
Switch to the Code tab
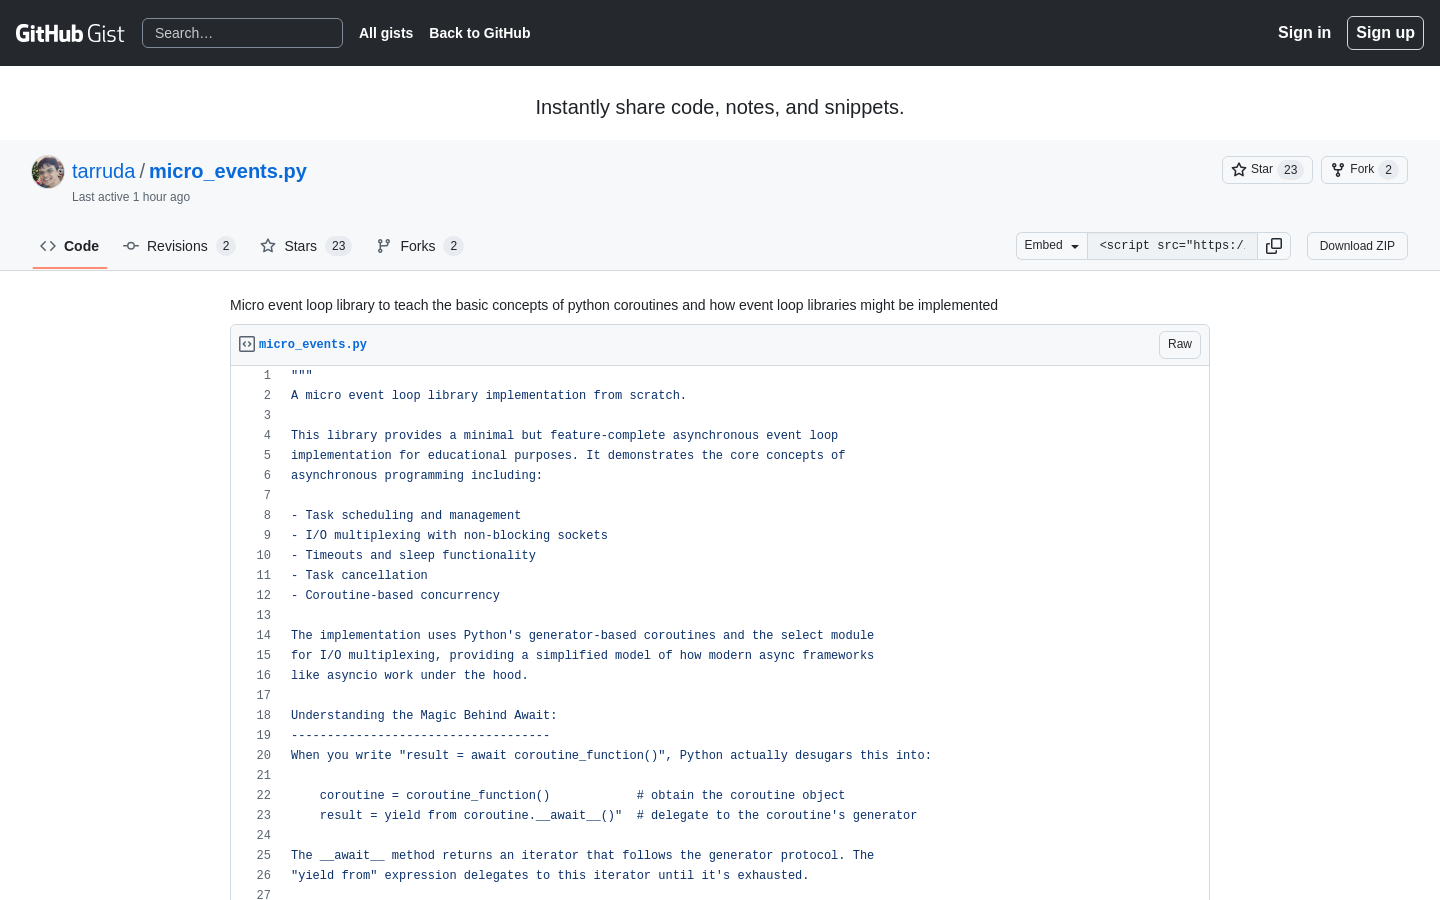tap(70, 246)
